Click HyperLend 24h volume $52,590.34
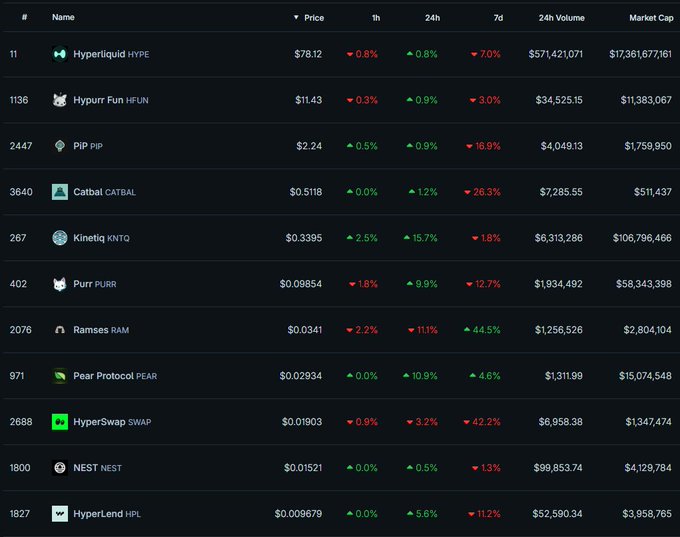This screenshot has height=537, width=680. click(558, 514)
